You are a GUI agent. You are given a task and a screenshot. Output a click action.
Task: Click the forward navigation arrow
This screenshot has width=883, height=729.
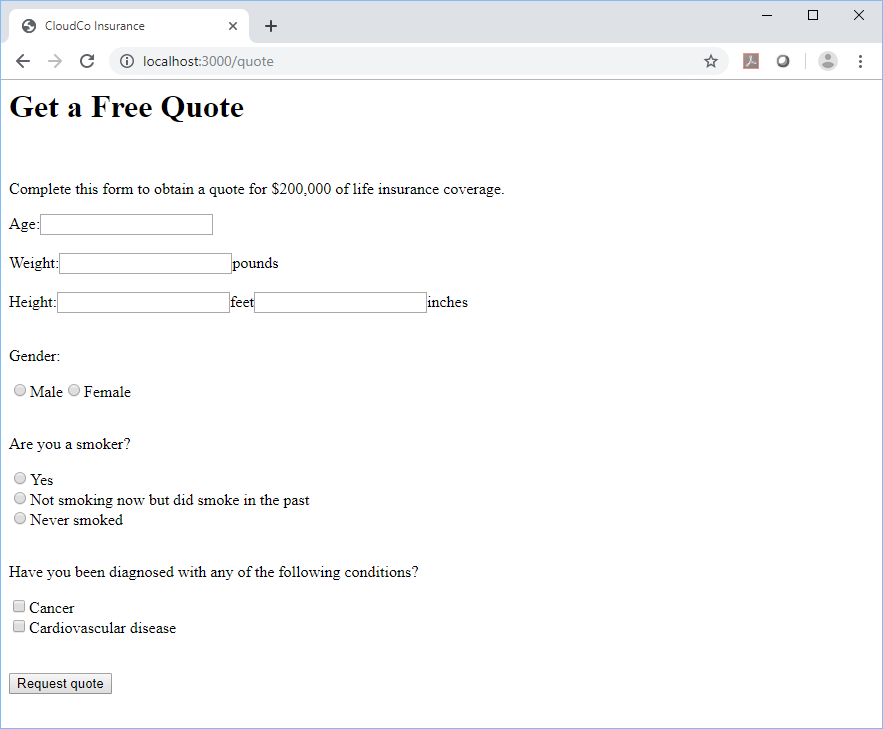(55, 61)
